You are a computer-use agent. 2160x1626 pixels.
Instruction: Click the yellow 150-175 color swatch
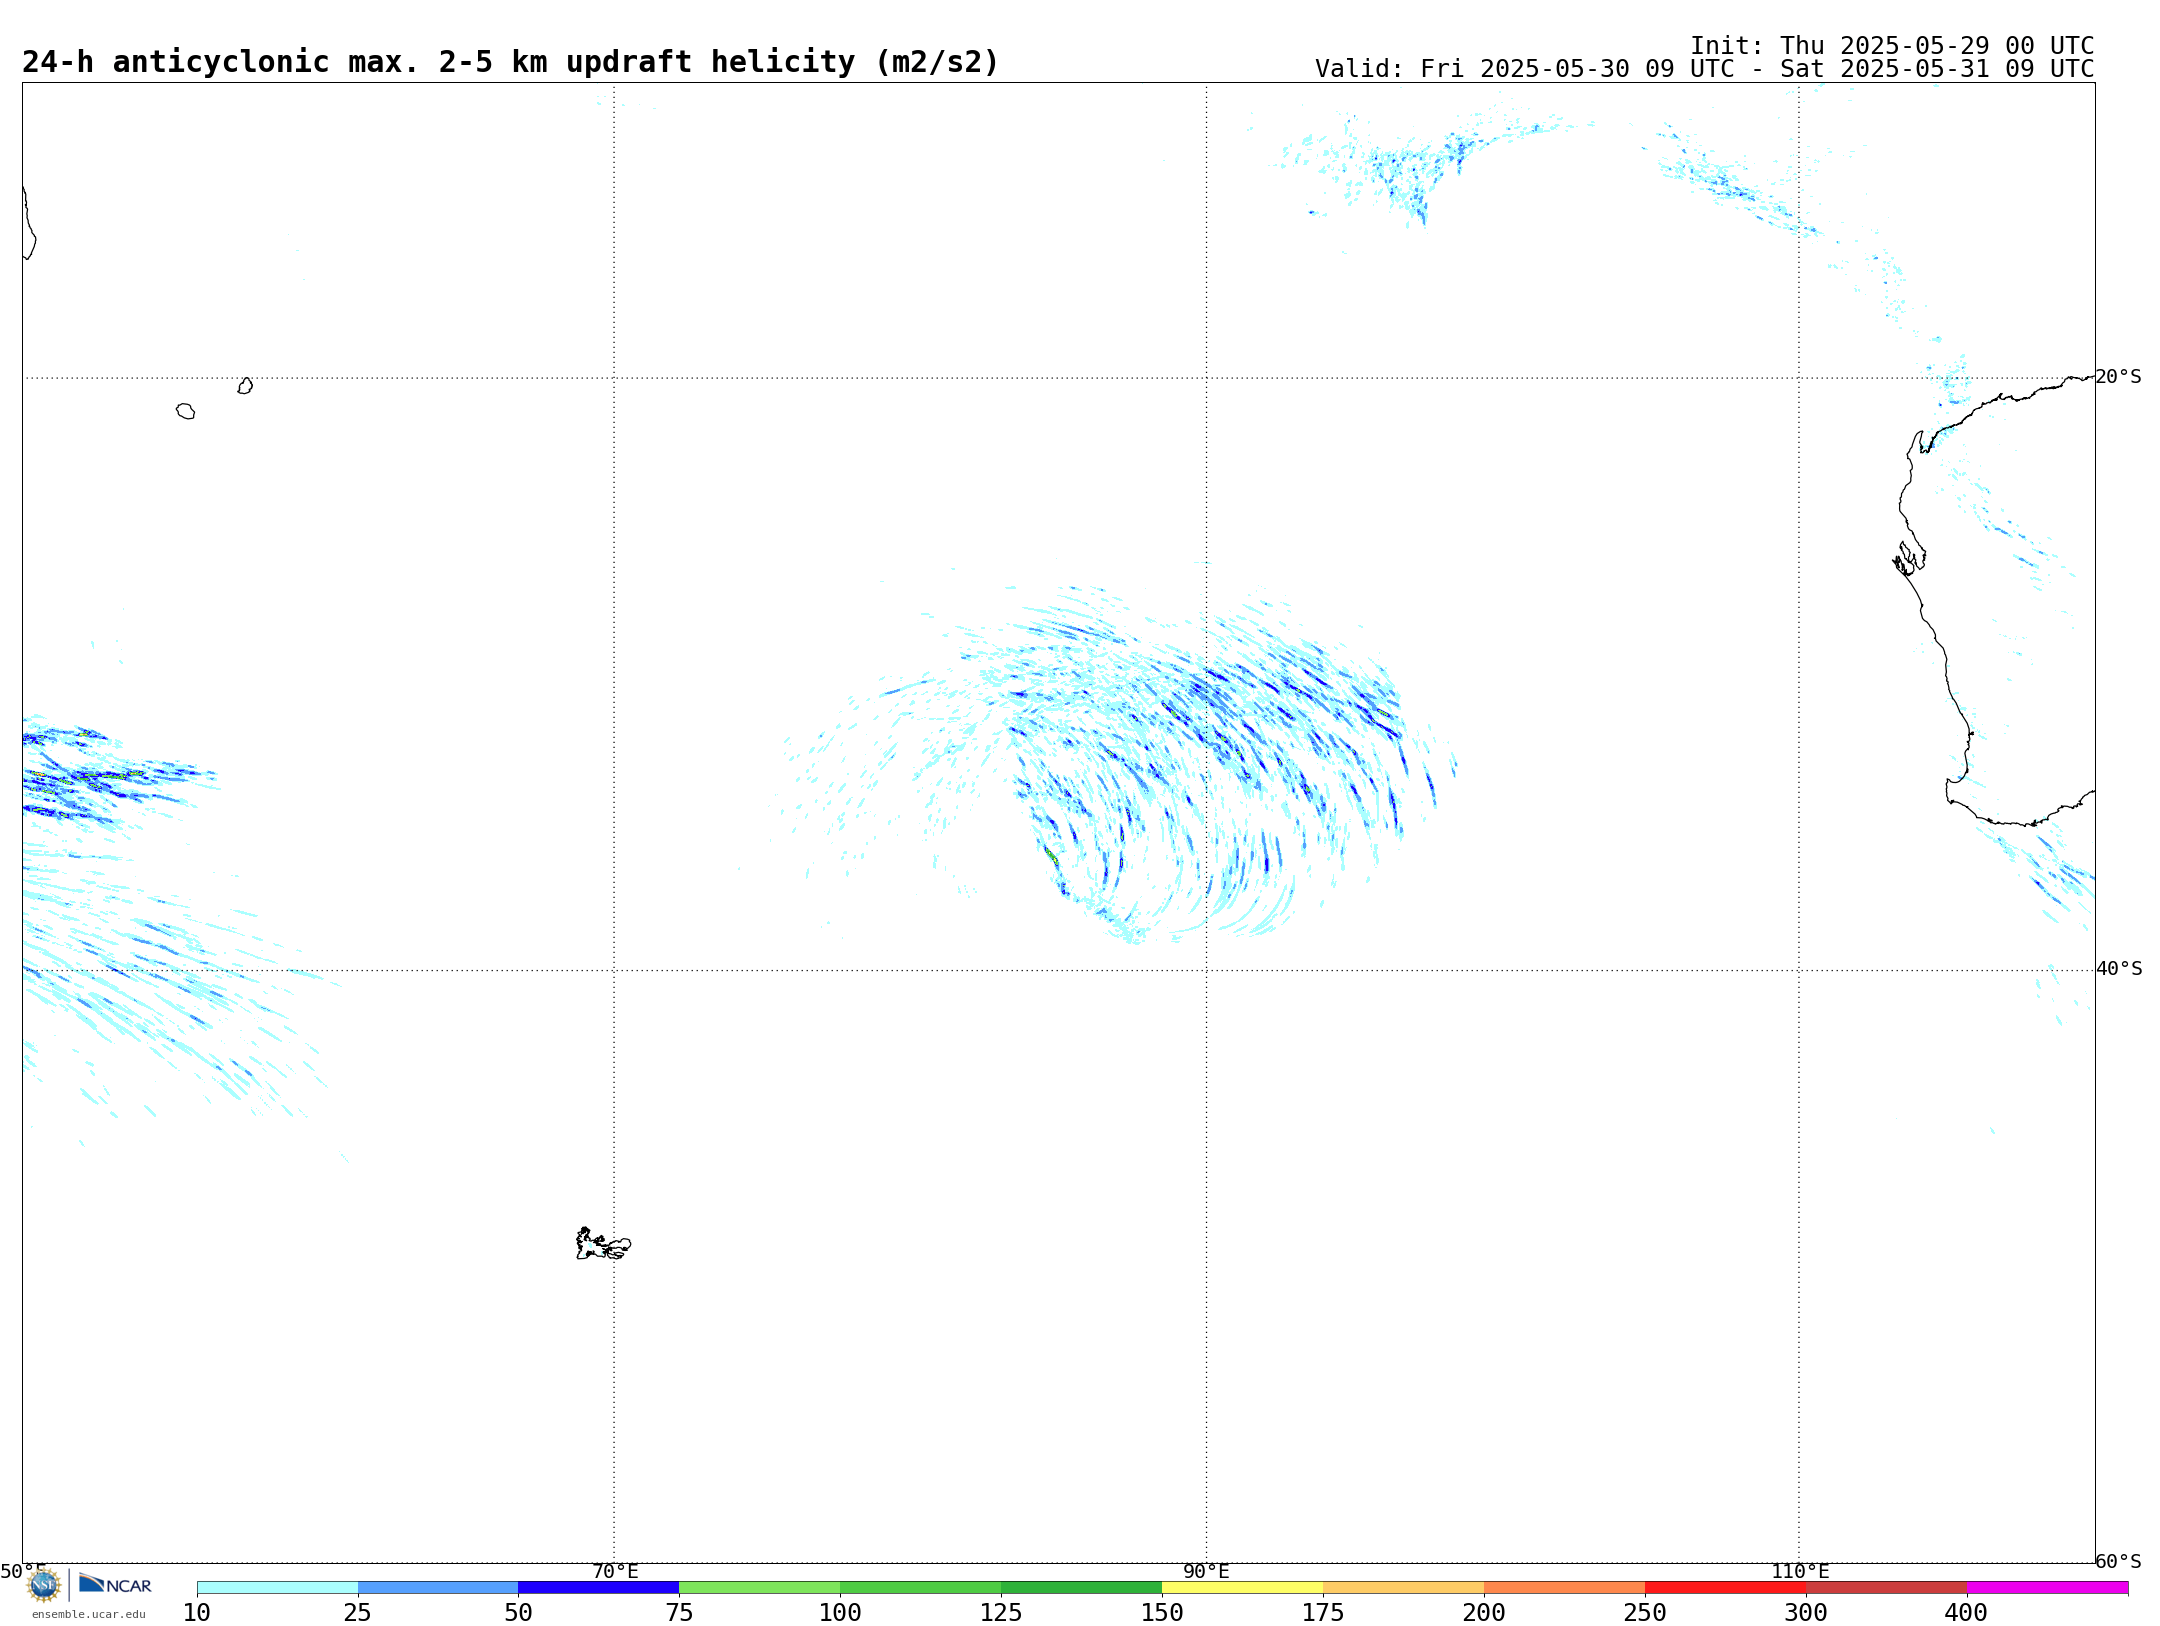tap(1242, 1588)
